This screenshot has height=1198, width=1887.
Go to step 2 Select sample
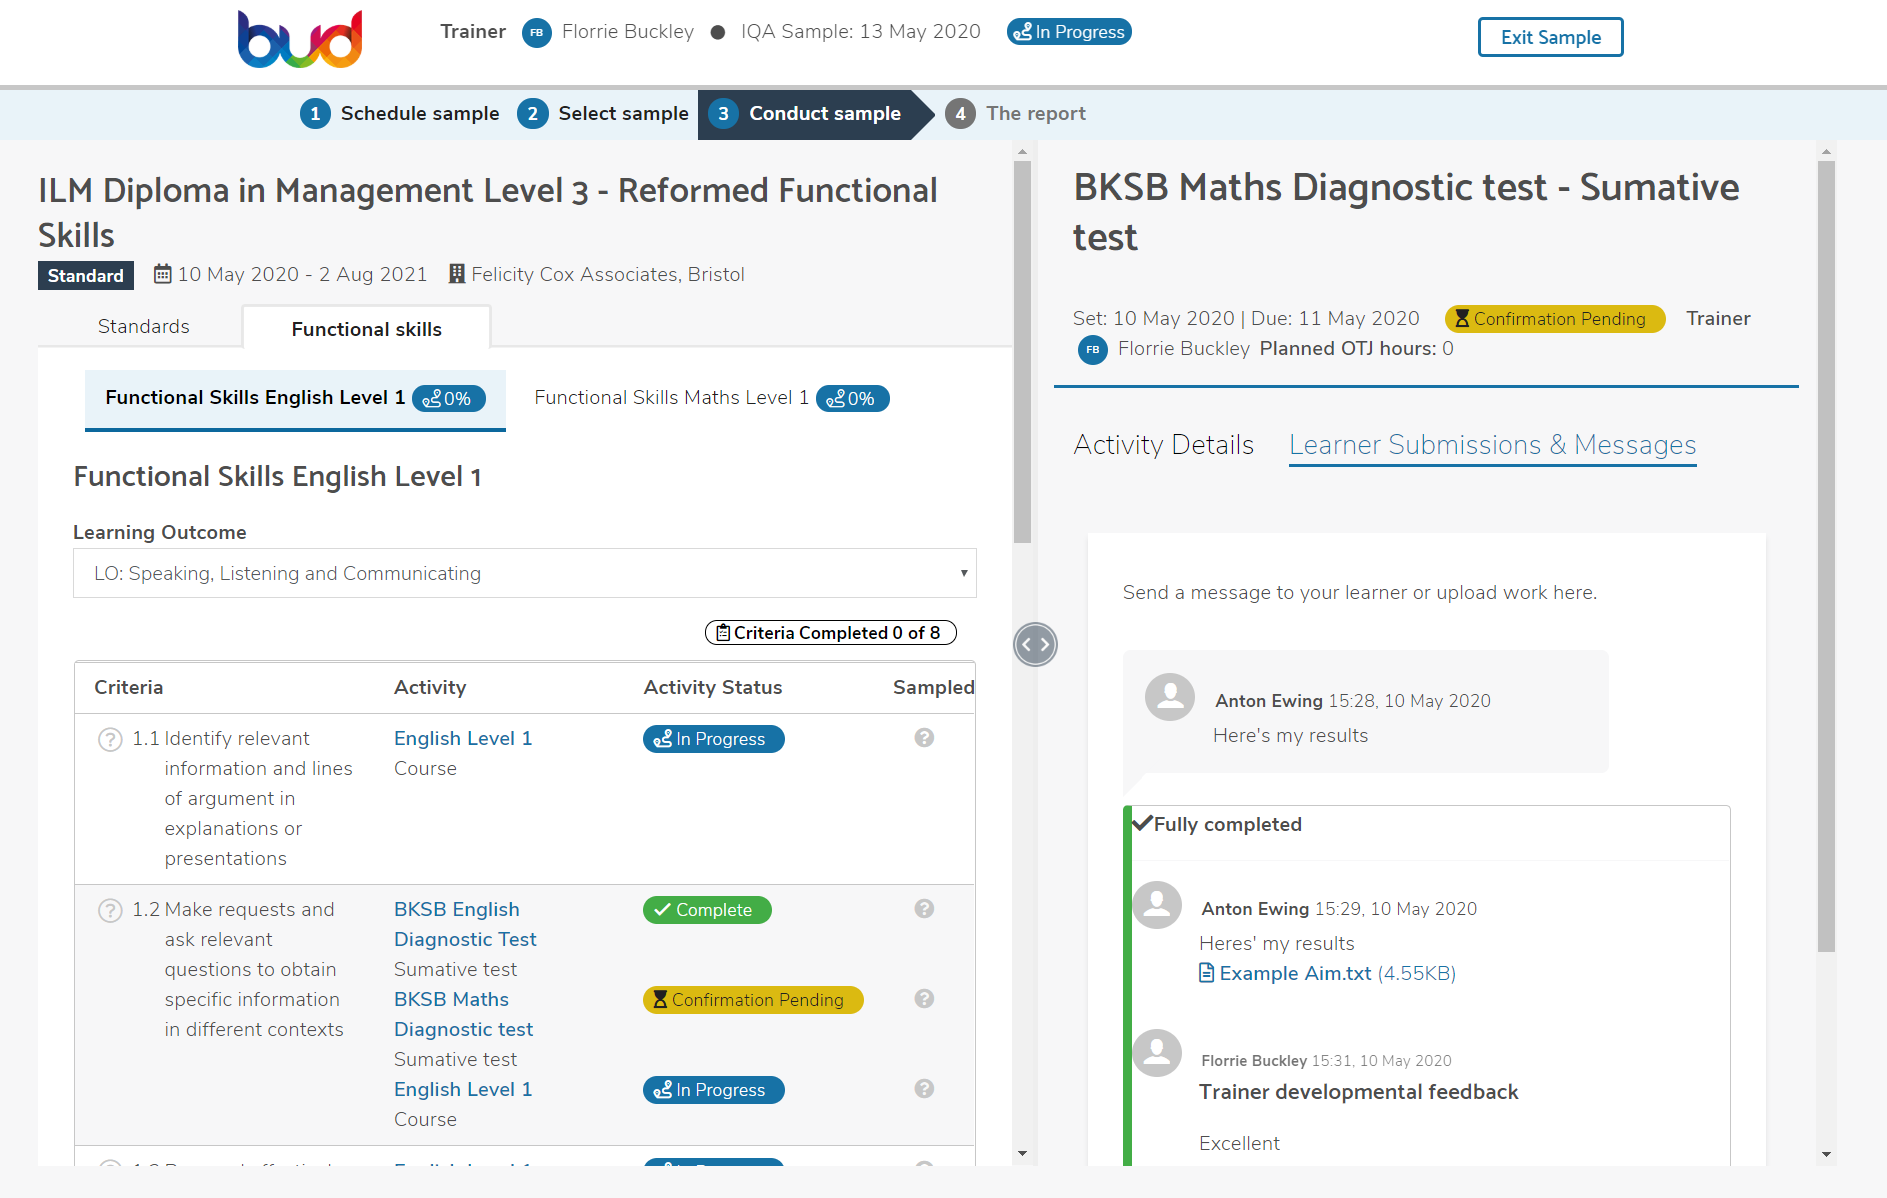click(x=603, y=114)
